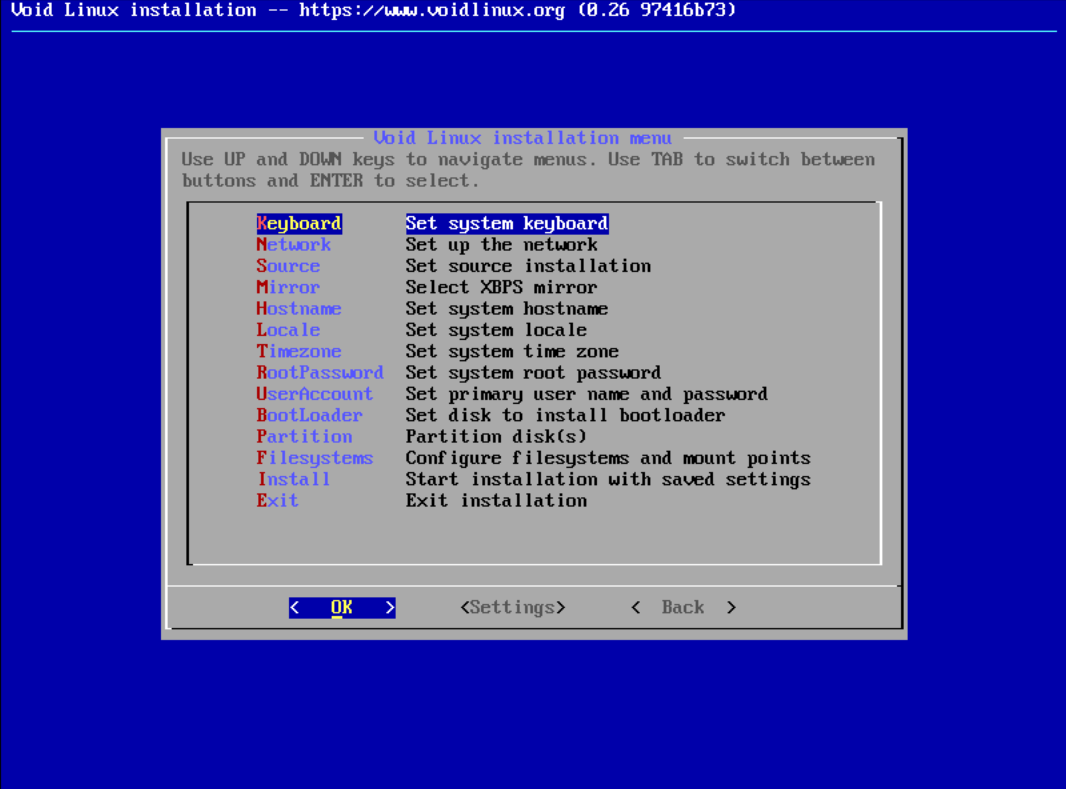
Task: Choose the Locale option
Action: tap(288, 330)
